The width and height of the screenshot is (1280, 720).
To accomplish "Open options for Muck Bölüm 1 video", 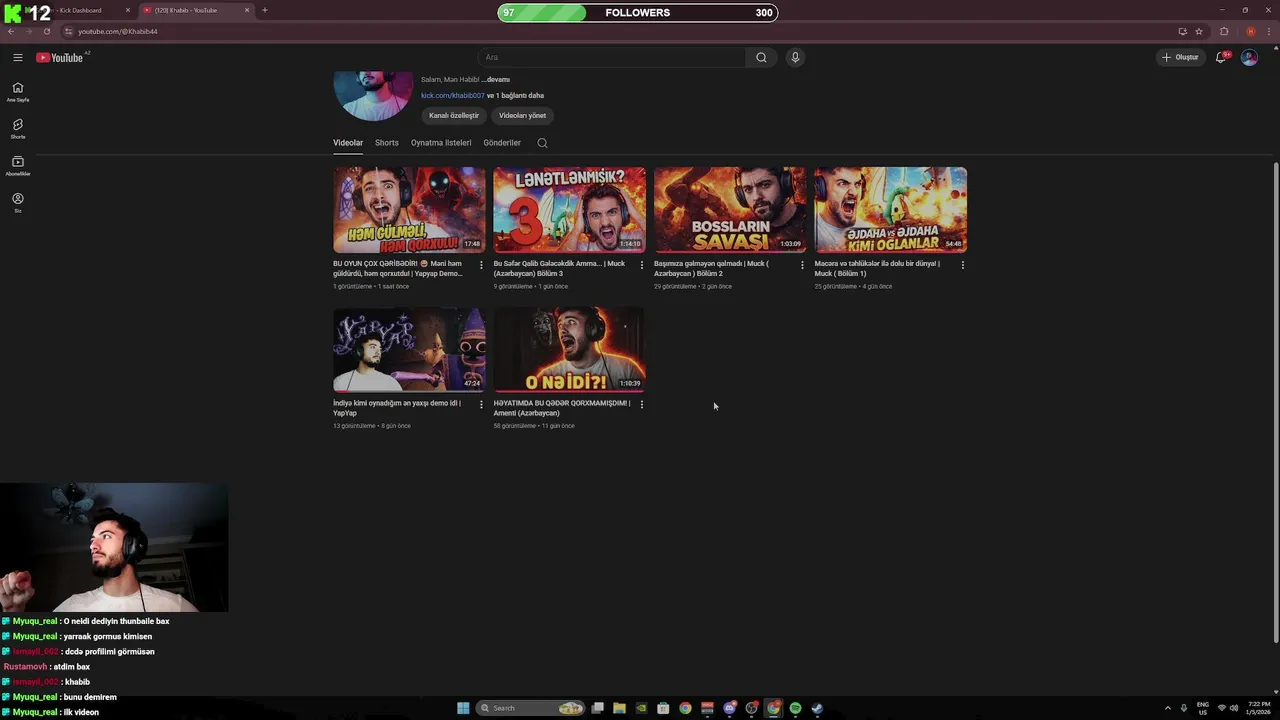I will point(963,265).
